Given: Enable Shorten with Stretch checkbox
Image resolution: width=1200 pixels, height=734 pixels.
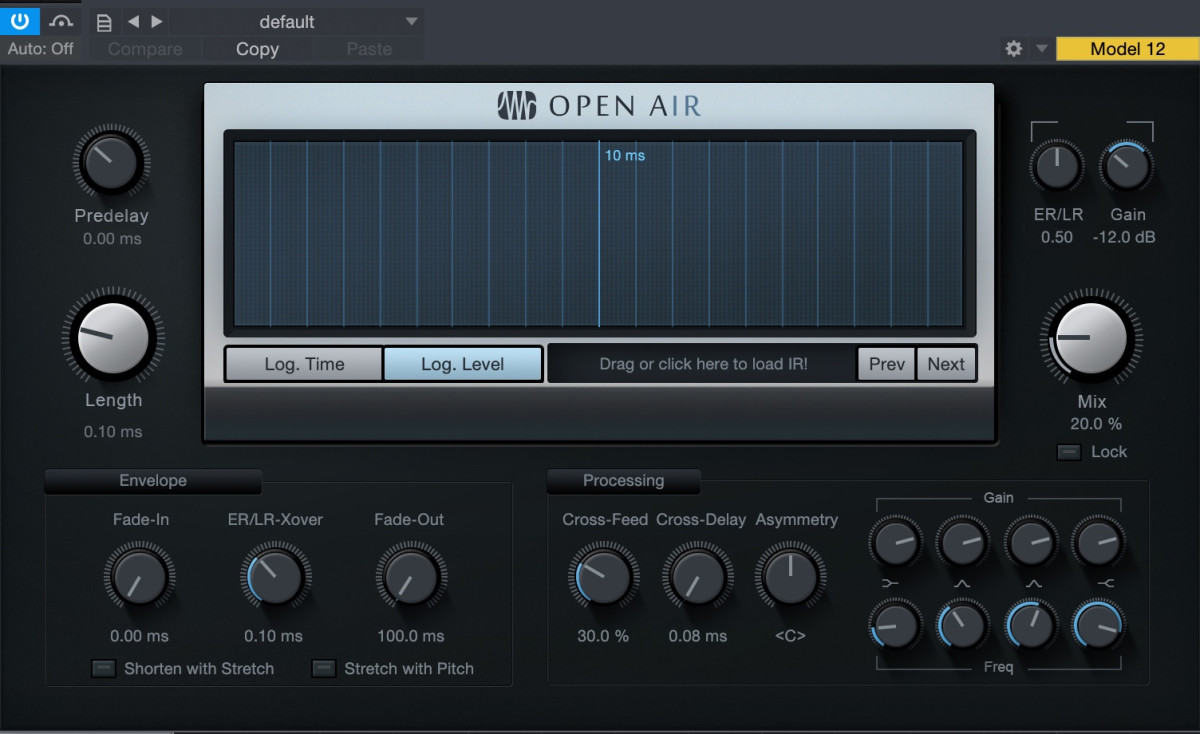Looking at the screenshot, I should pos(103,669).
